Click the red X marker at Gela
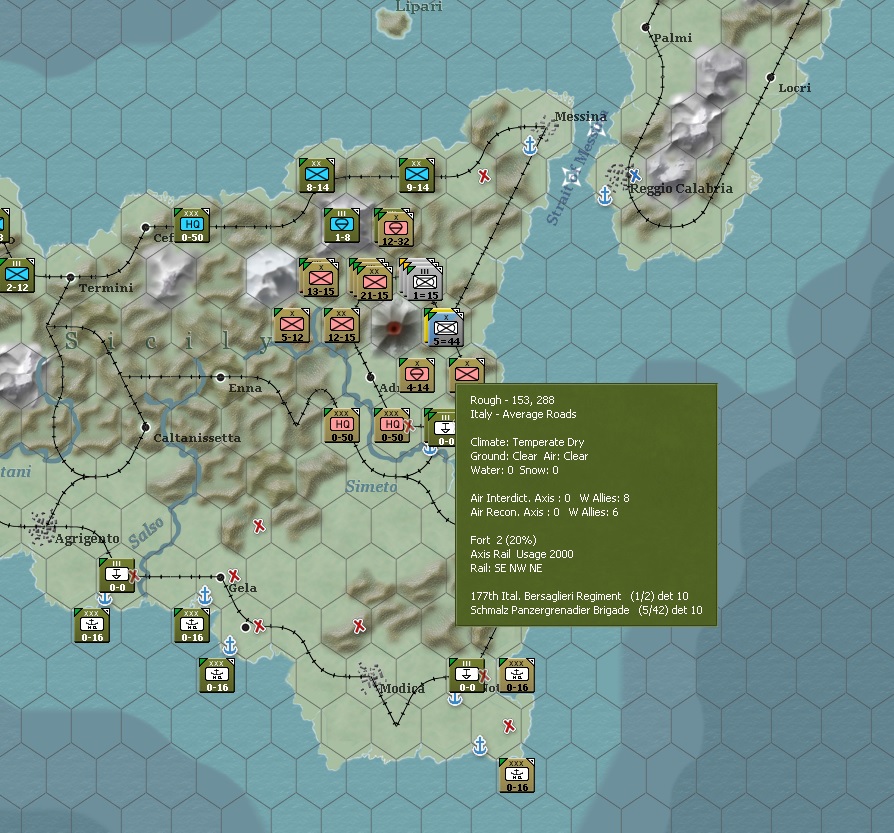894x833 pixels. point(234,575)
